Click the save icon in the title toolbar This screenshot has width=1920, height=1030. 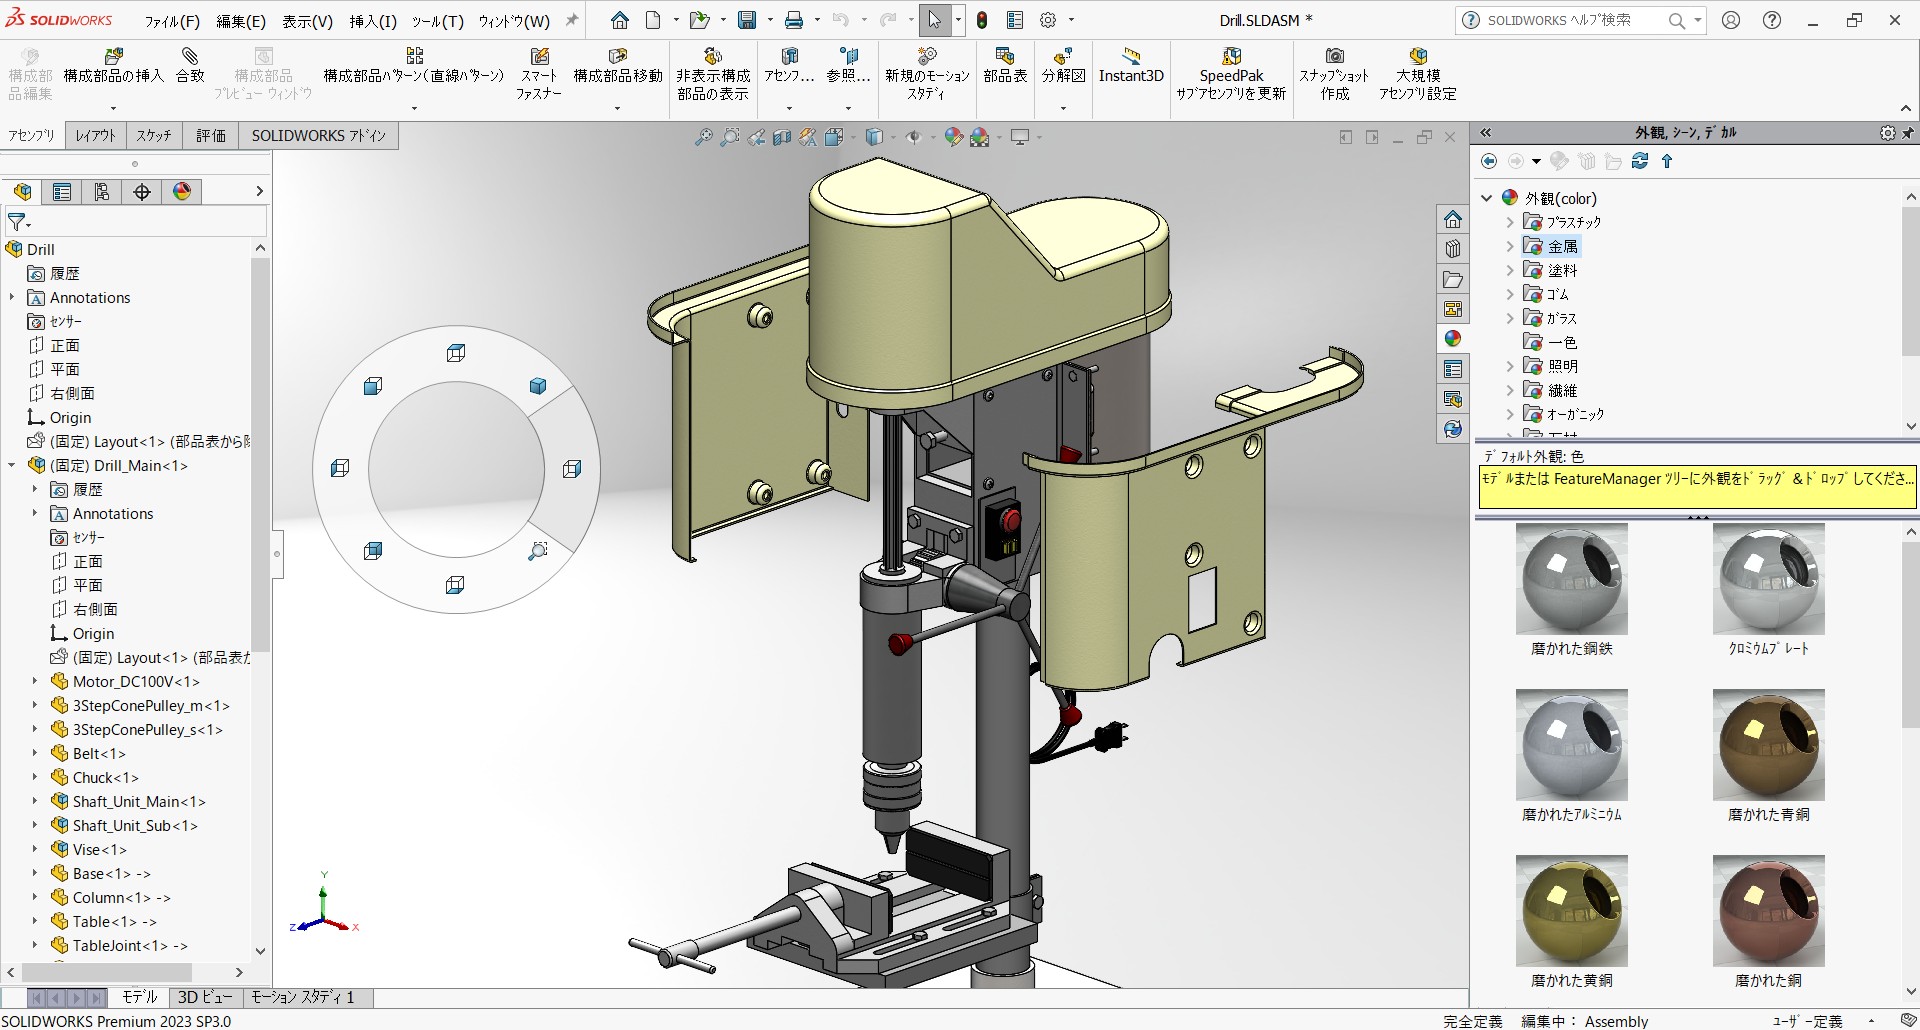click(747, 20)
